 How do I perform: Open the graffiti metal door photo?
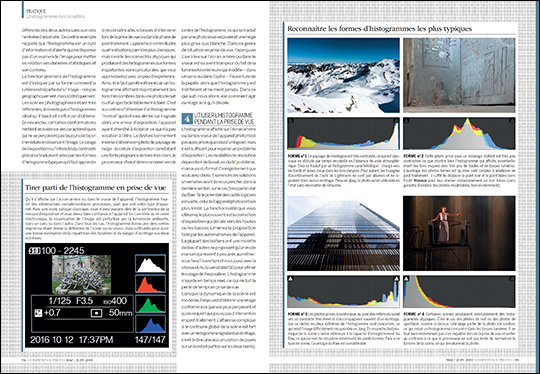point(459,75)
